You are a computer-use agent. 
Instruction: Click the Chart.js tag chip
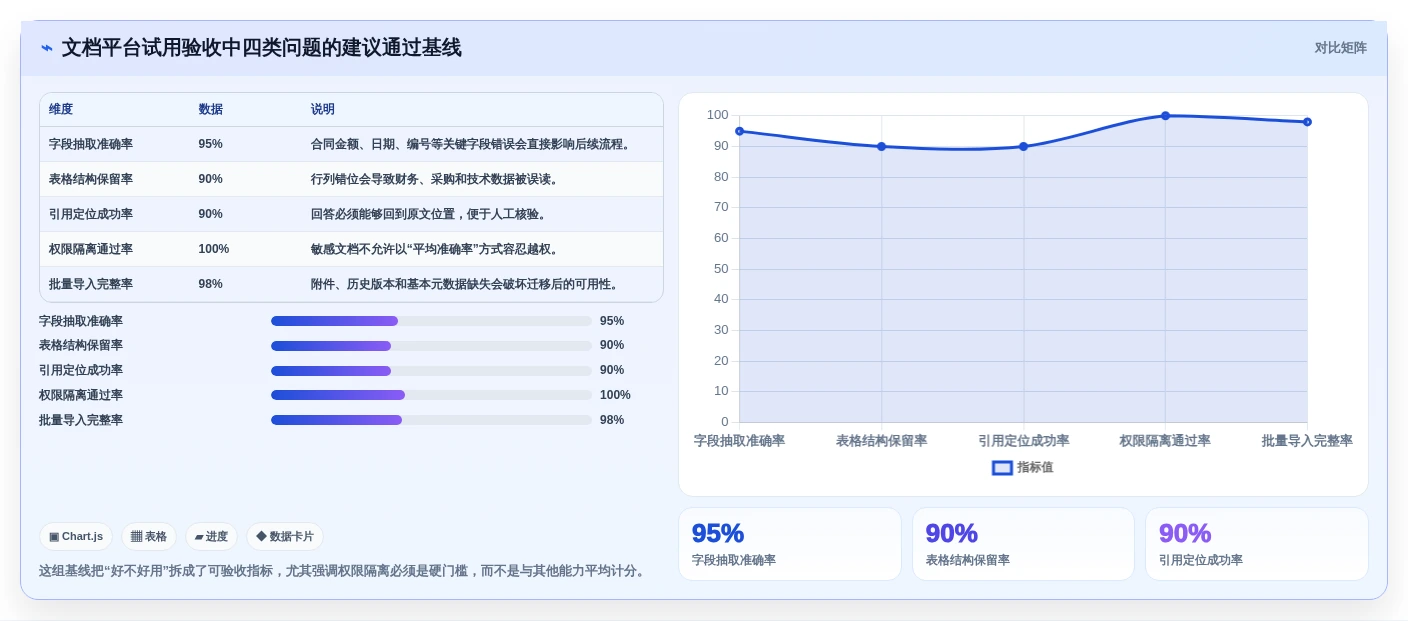(76, 537)
